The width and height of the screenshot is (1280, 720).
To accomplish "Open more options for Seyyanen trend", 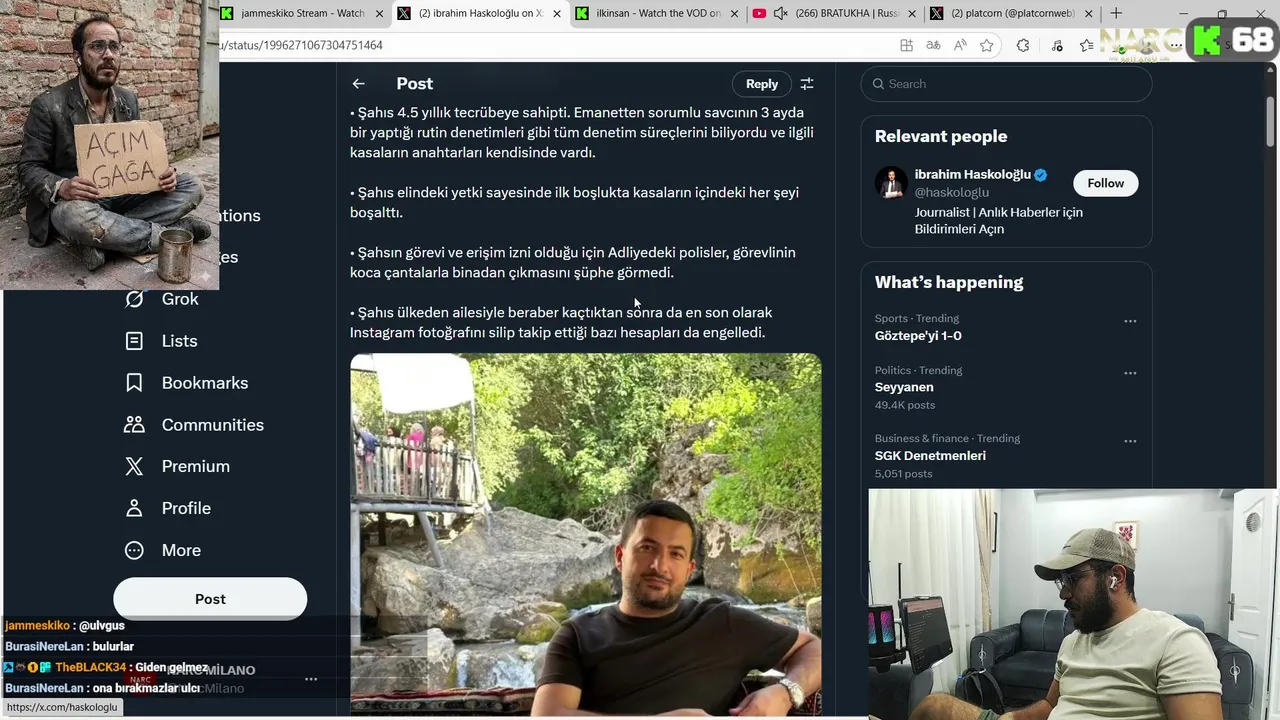I will pyautogui.click(x=1130, y=373).
